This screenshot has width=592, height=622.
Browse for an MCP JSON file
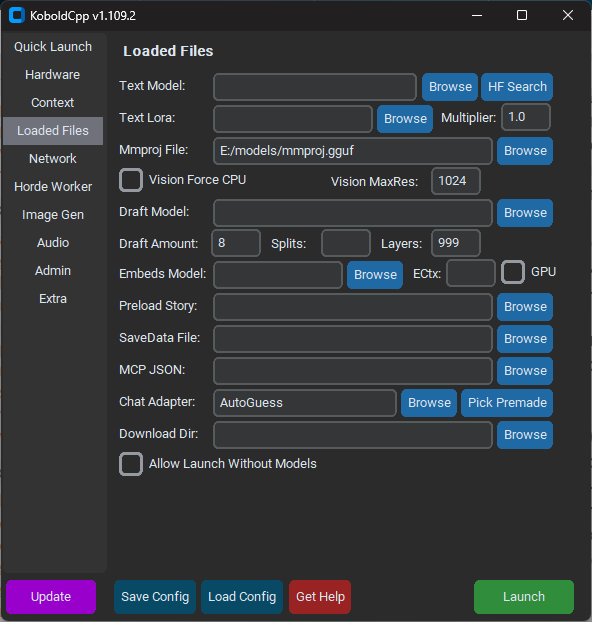525,371
